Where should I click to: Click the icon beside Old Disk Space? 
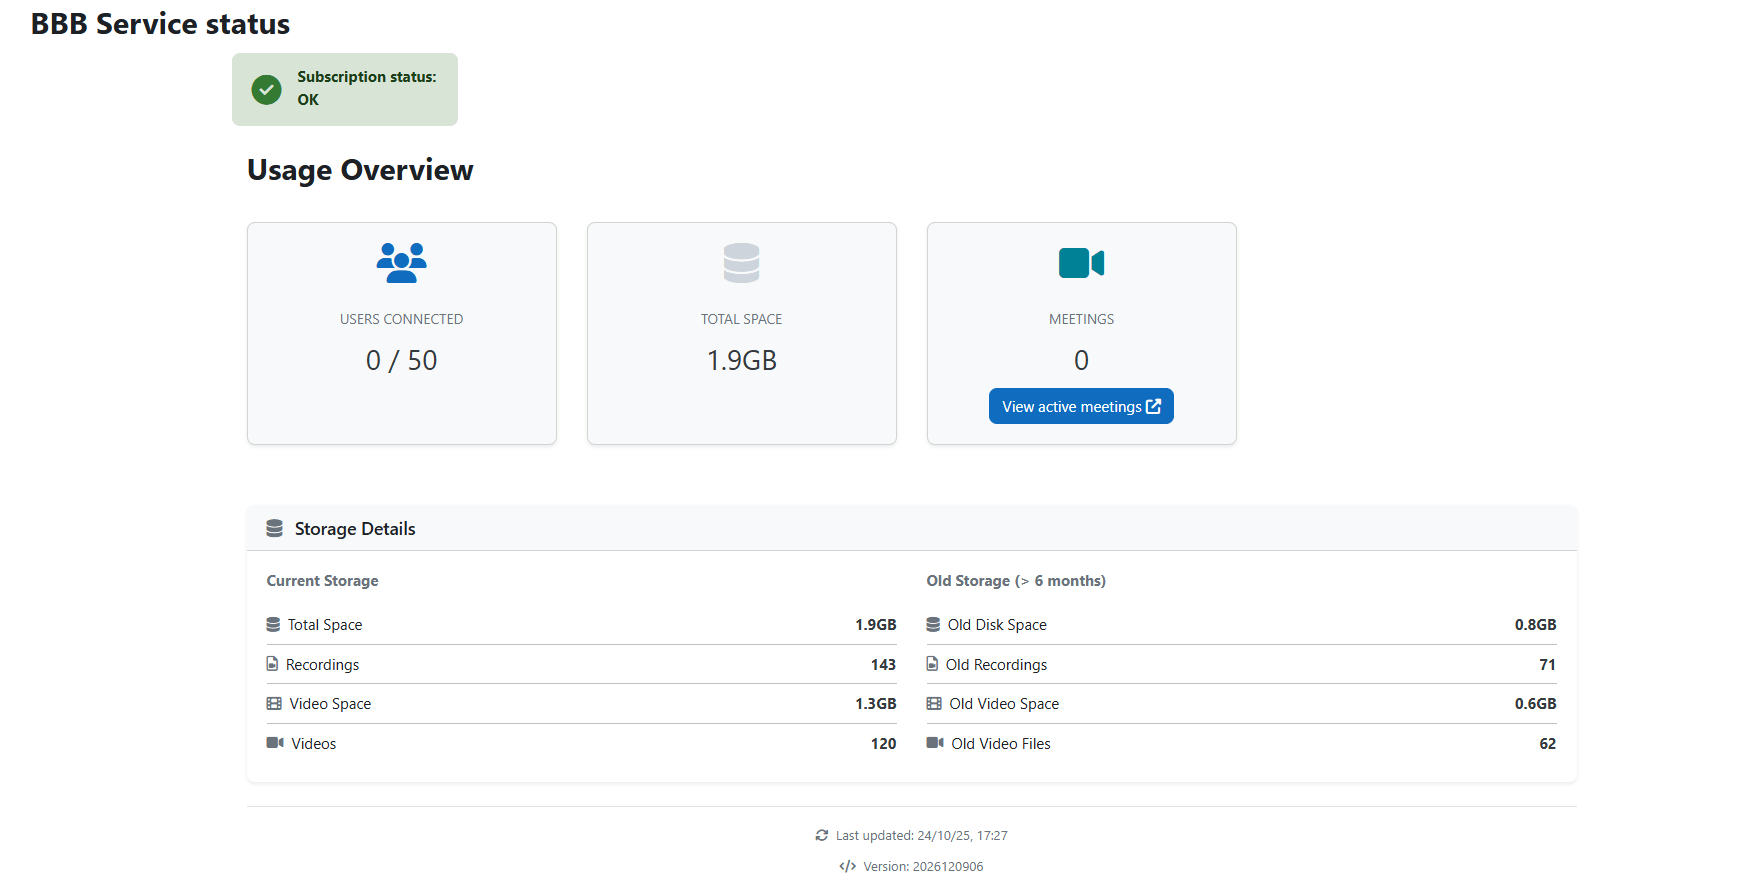[x=933, y=624]
